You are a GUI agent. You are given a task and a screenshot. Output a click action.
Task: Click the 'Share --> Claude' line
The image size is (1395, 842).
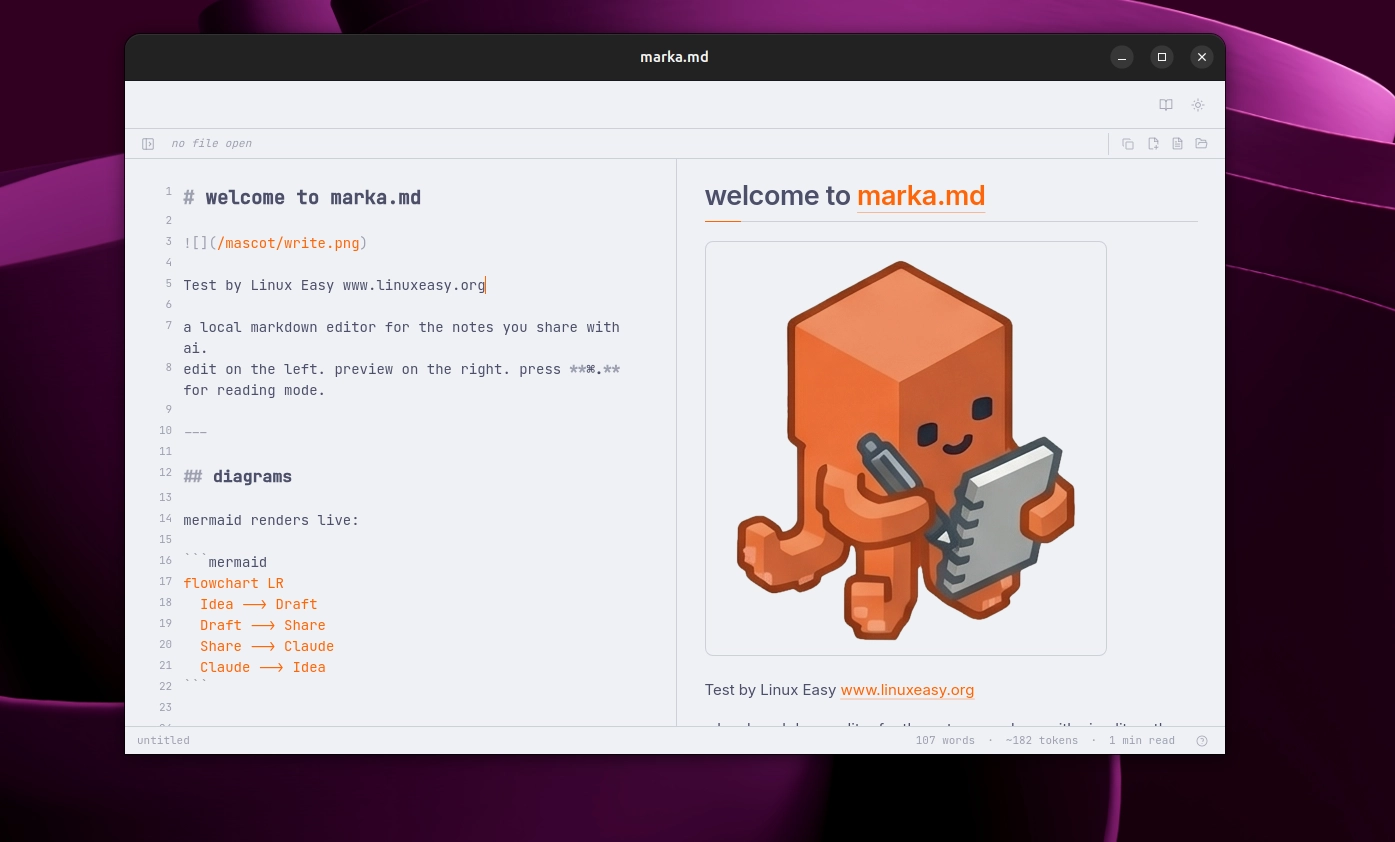267,646
